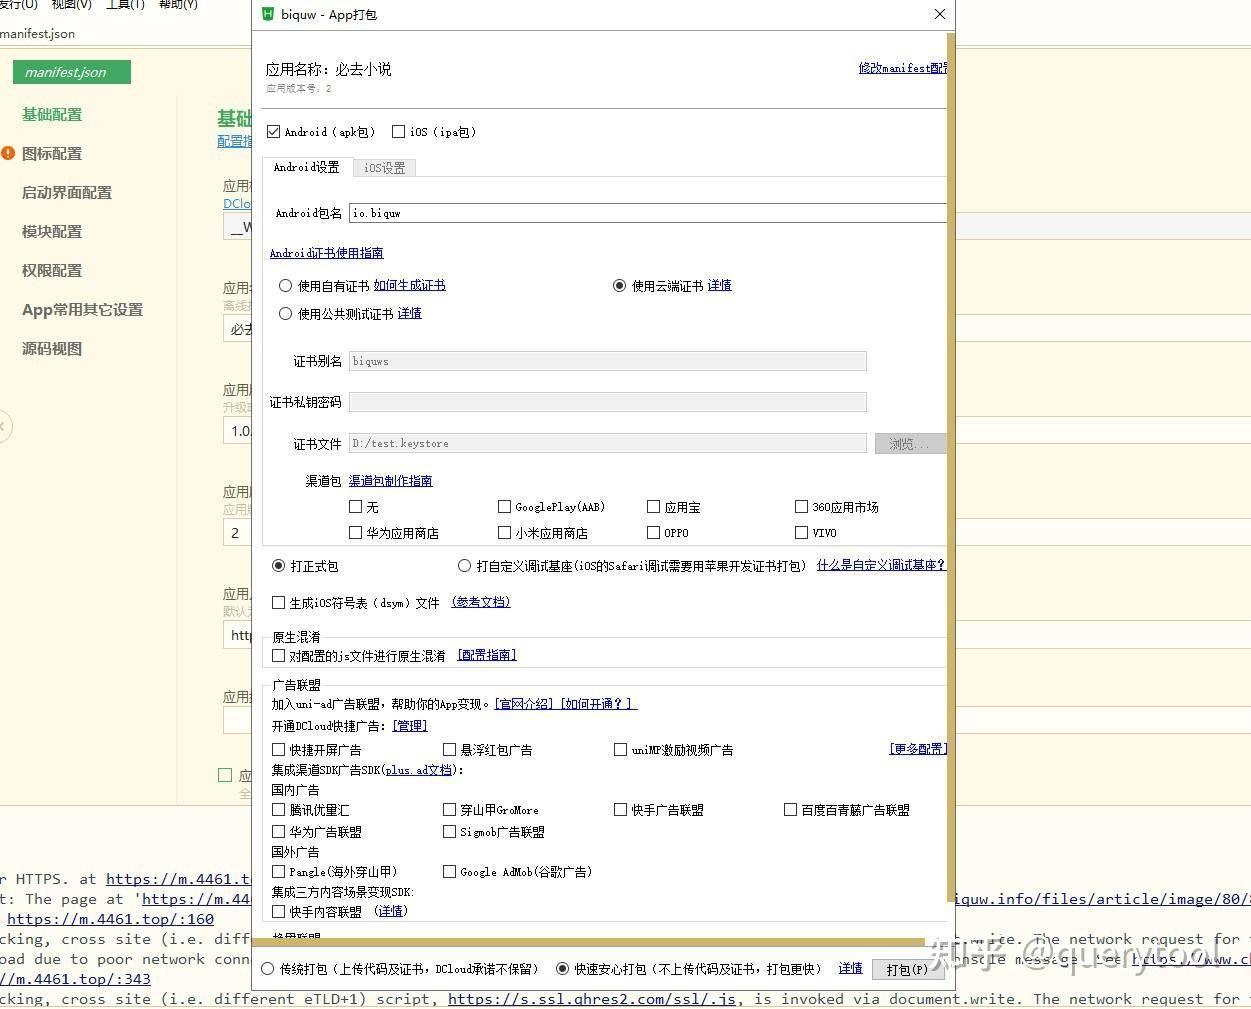Switch to the Android设置 tab
This screenshot has width=1251, height=1009.
[307, 167]
